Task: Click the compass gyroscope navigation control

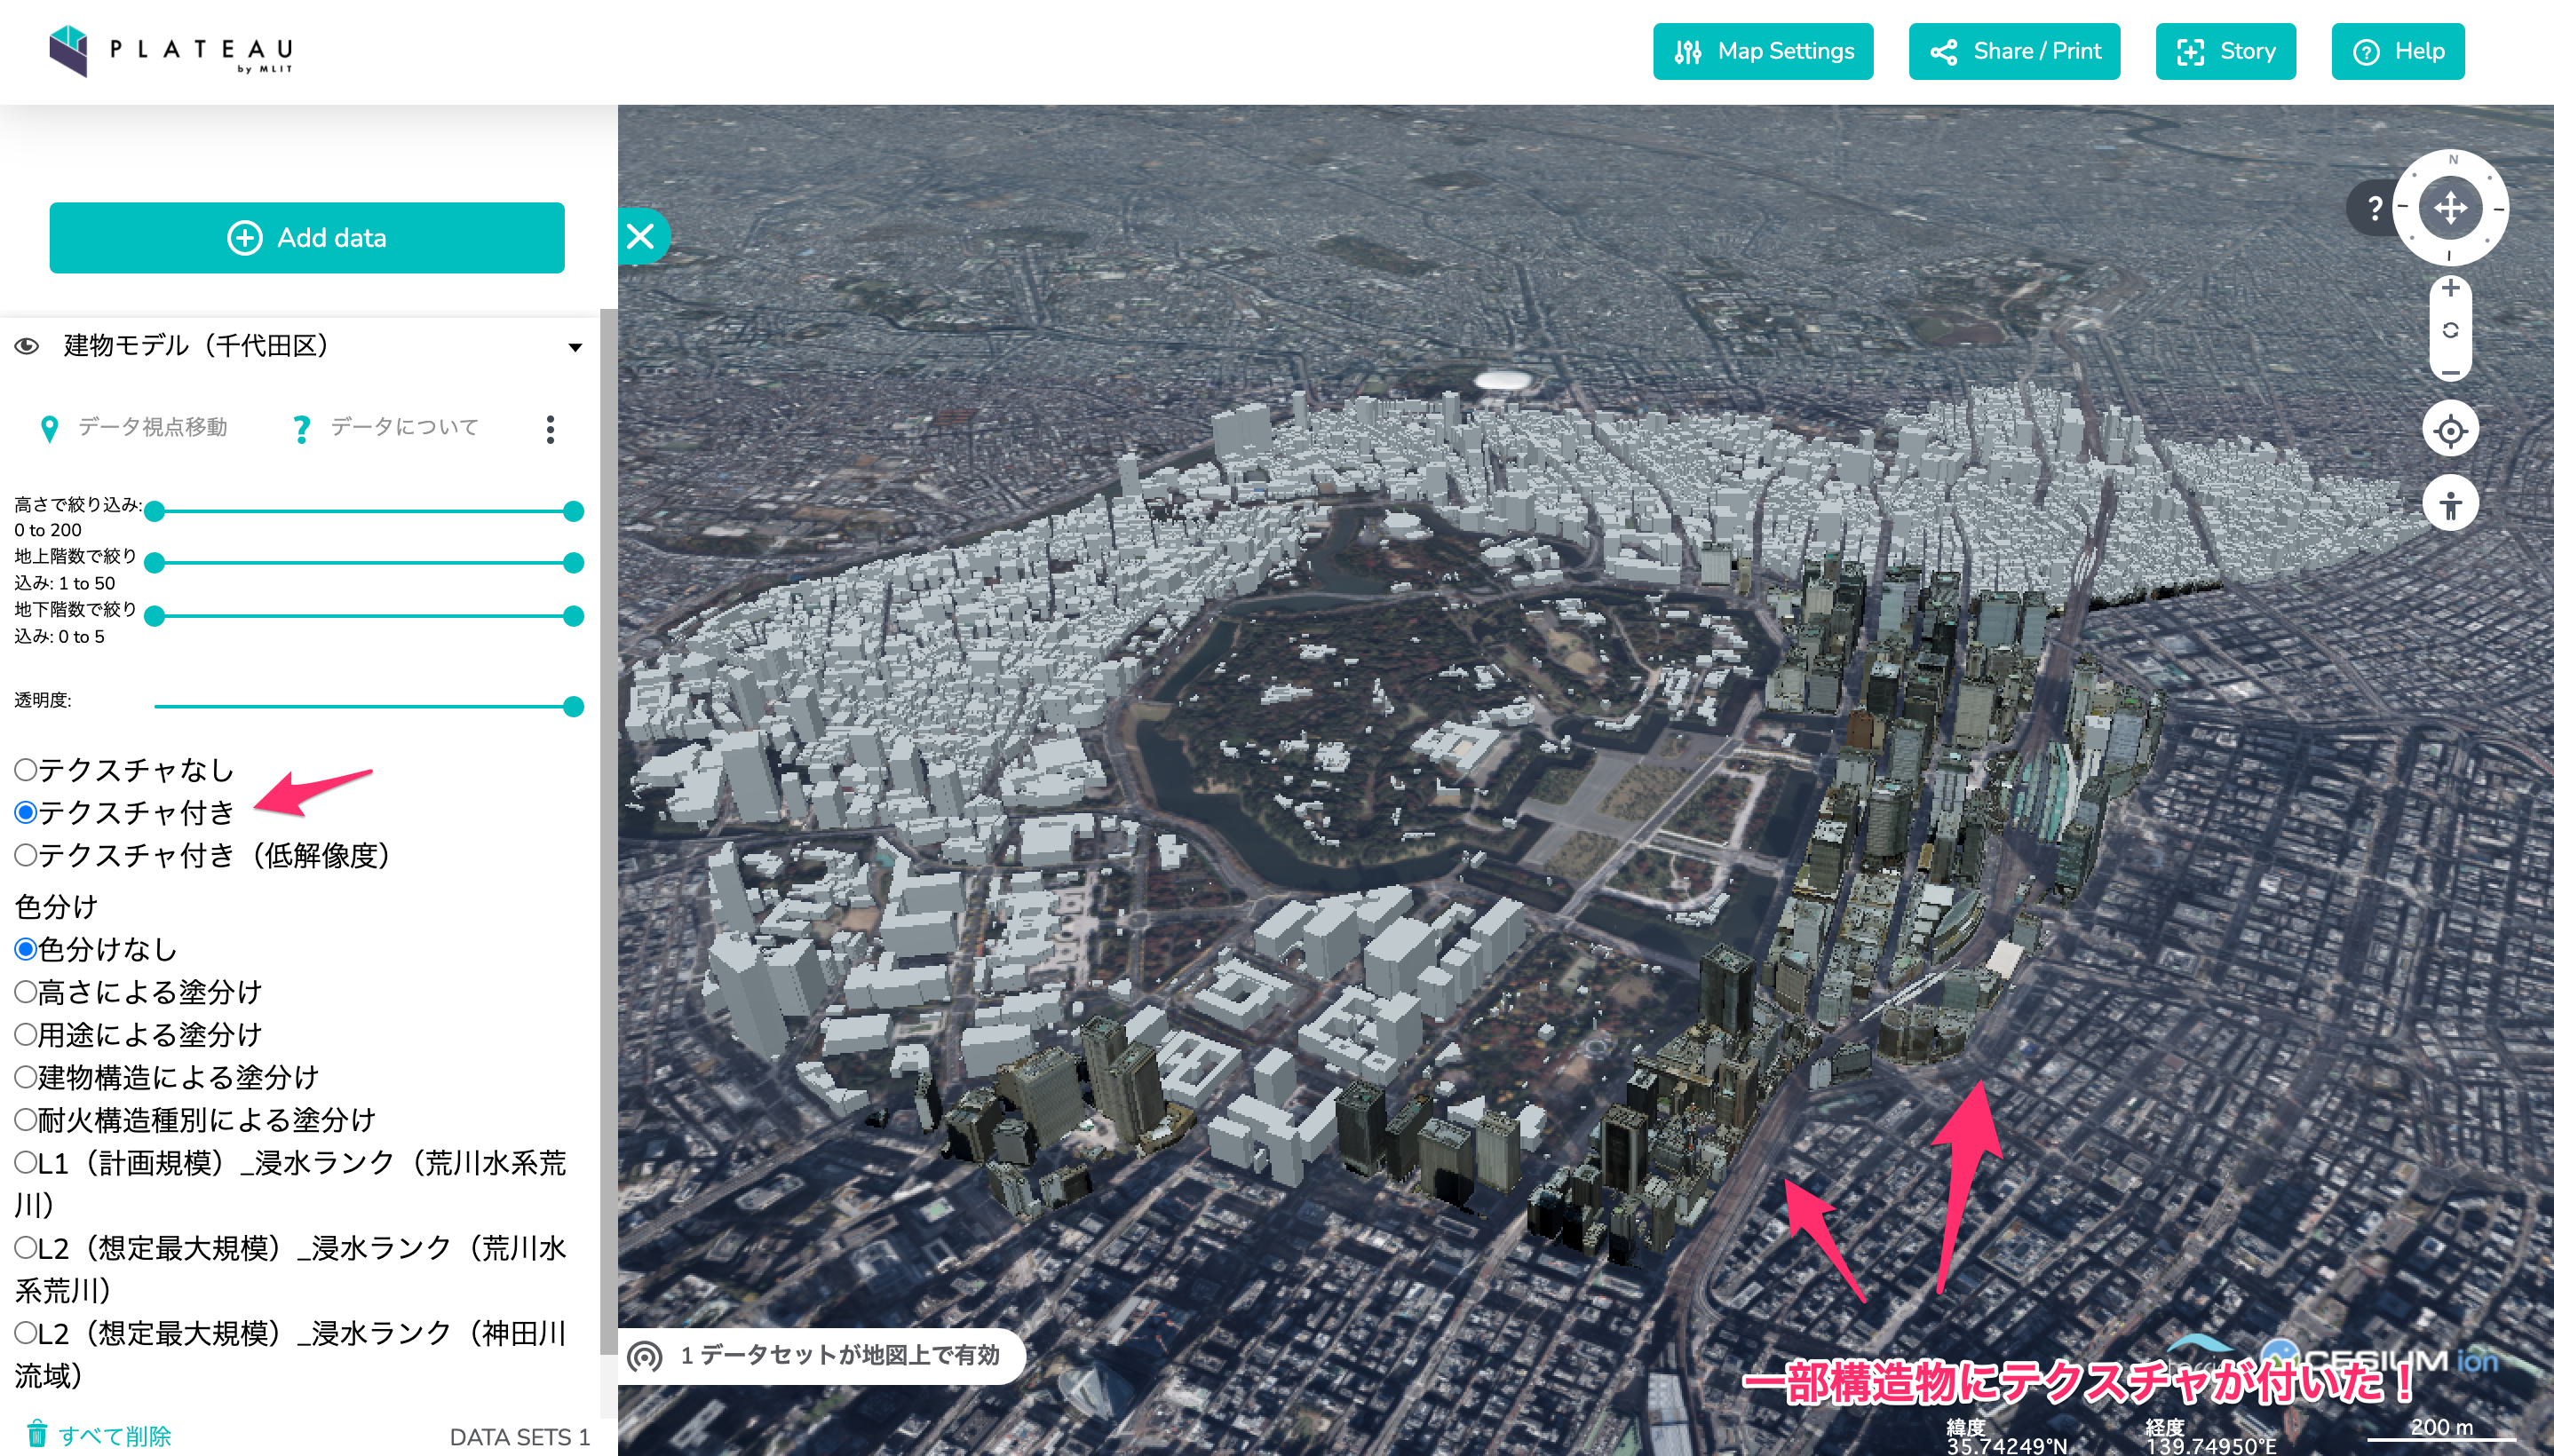Action: click(x=2450, y=208)
